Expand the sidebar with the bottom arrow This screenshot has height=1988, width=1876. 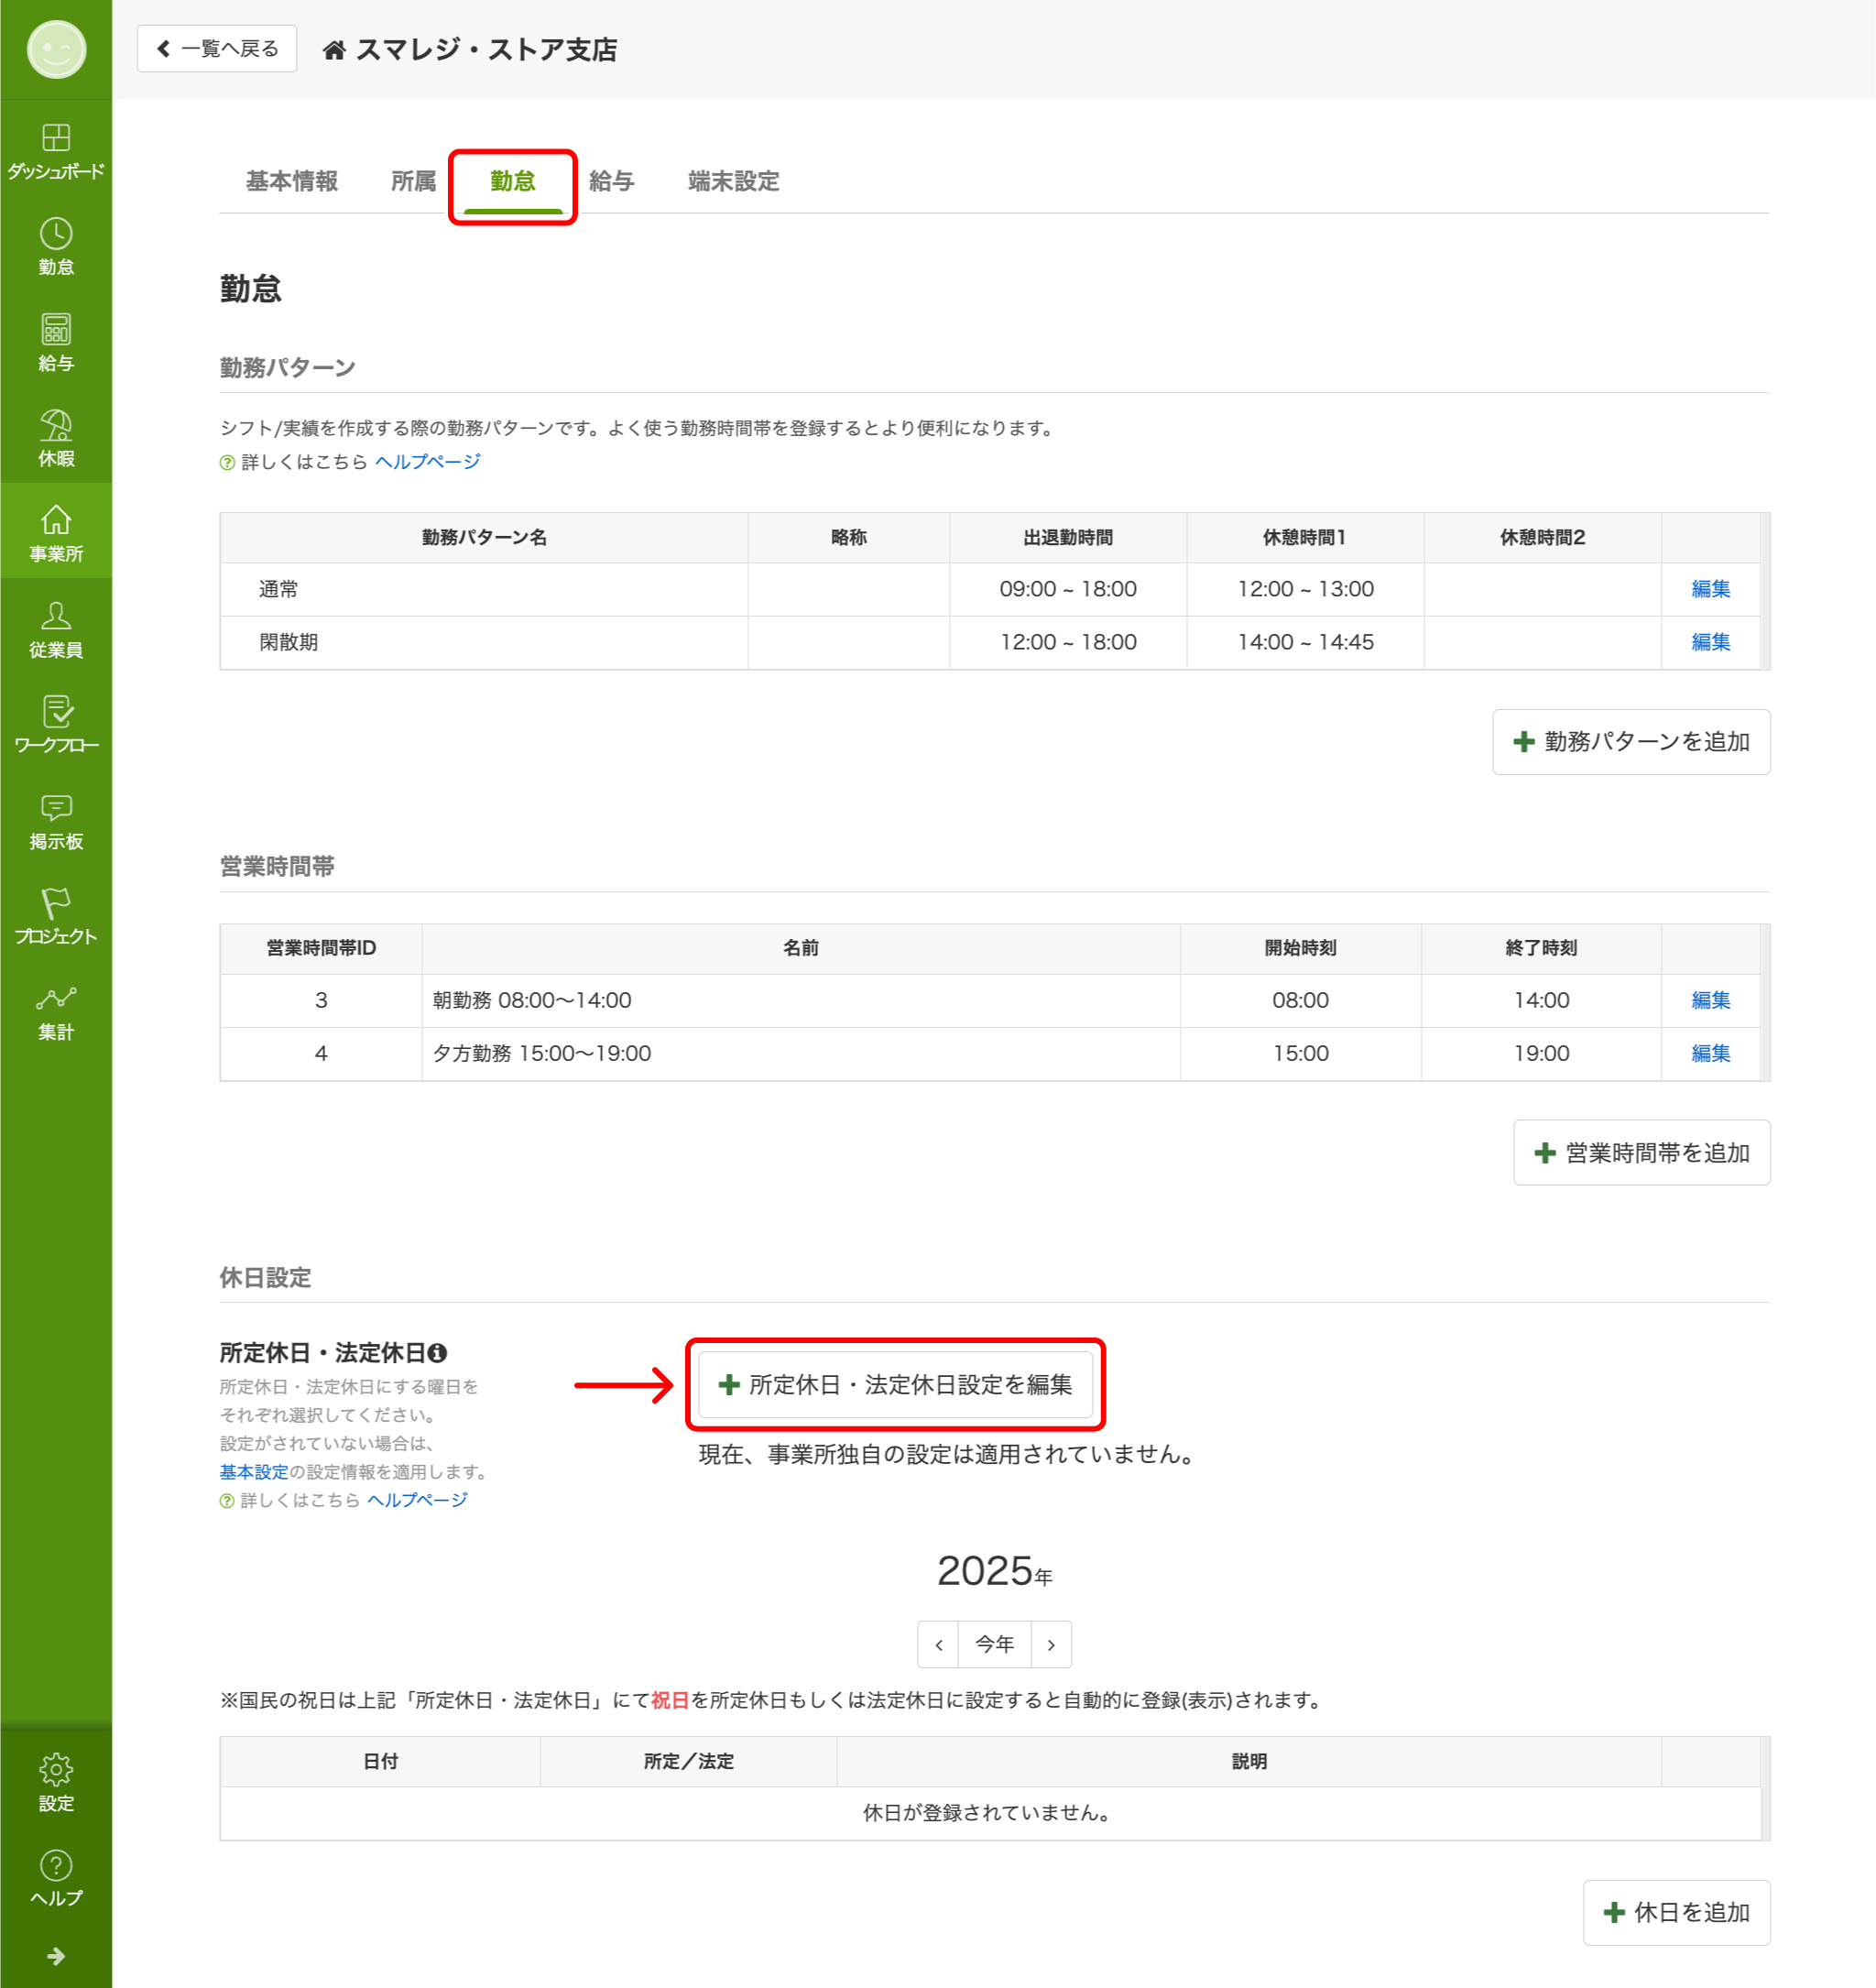[56, 1956]
